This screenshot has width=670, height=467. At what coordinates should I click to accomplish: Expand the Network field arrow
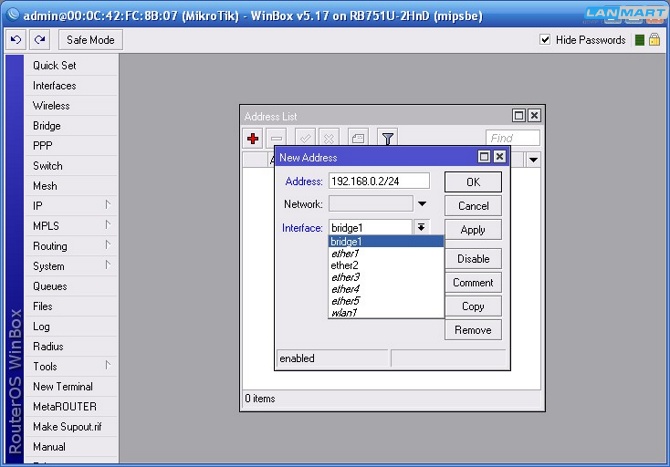422,204
